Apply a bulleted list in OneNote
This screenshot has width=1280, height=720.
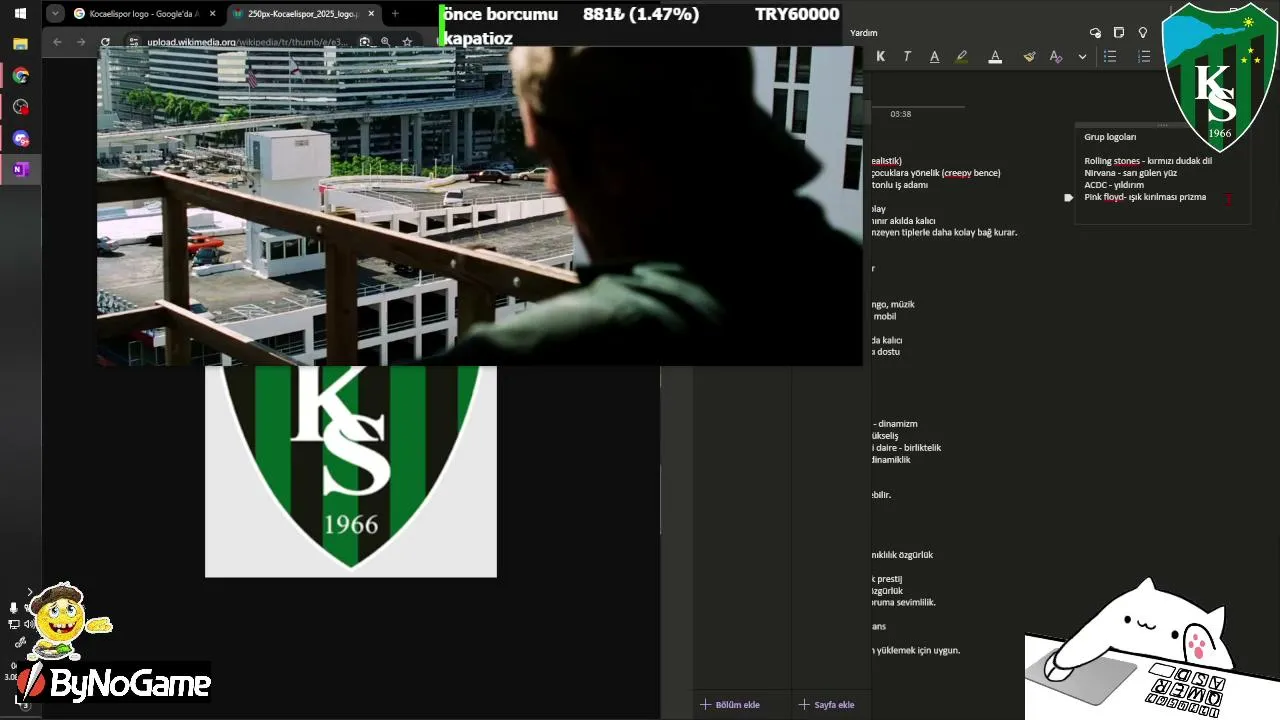click(1110, 57)
